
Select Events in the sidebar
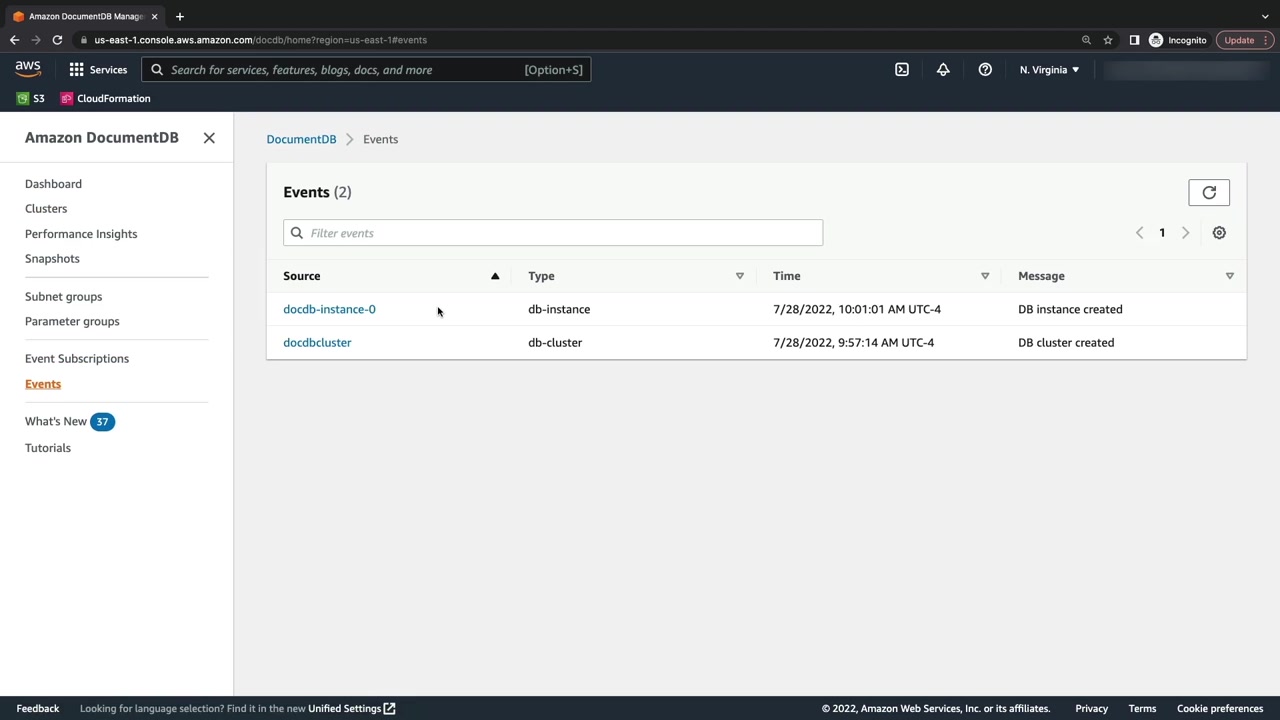[43, 384]
